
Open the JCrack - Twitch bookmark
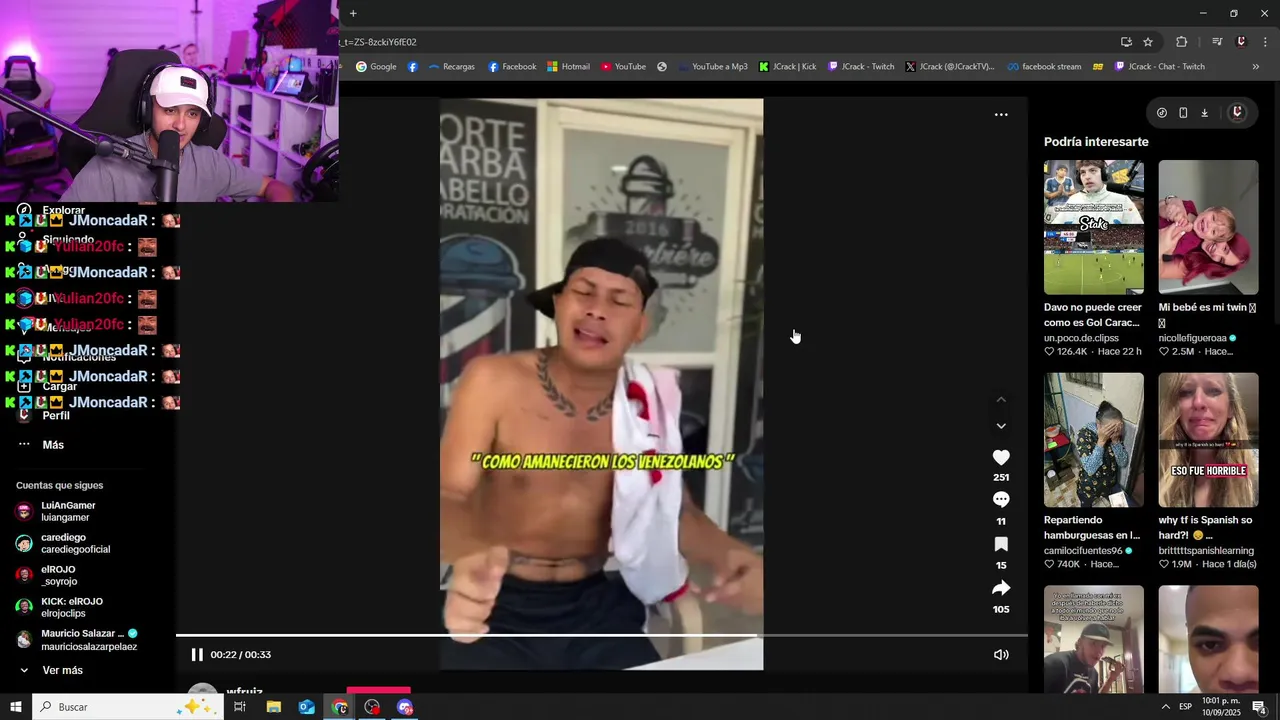click(x=861, y=67)
